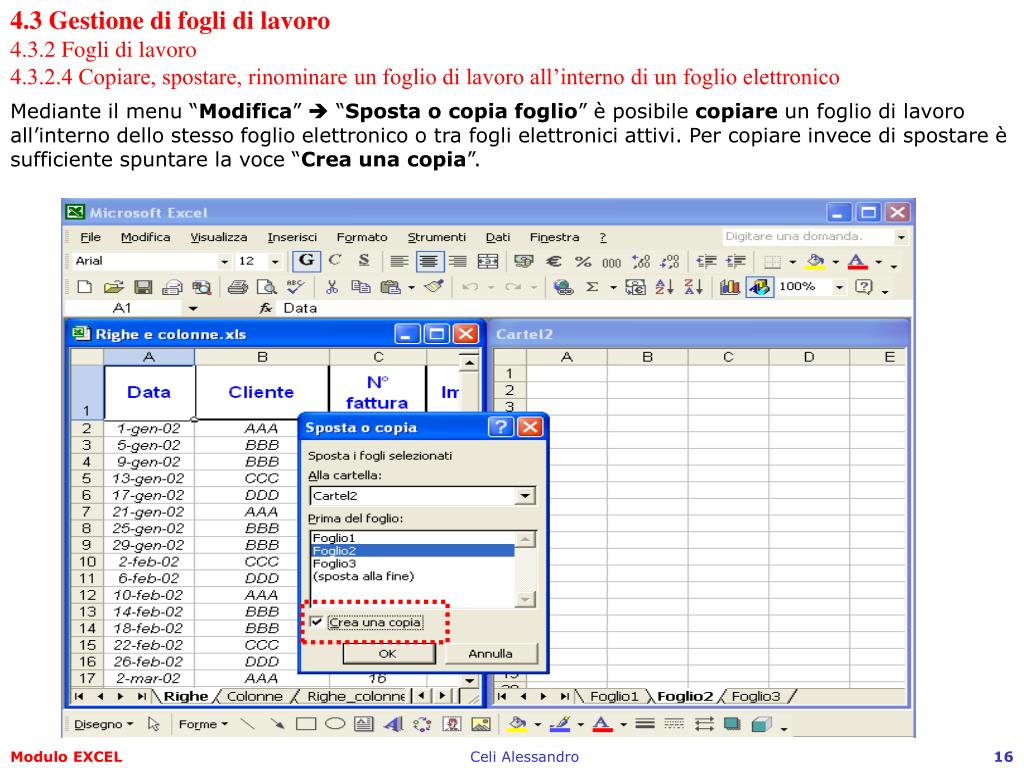Open a file with the folder icon
Viewport: 1024px width, 768px height.
point(114,287)
